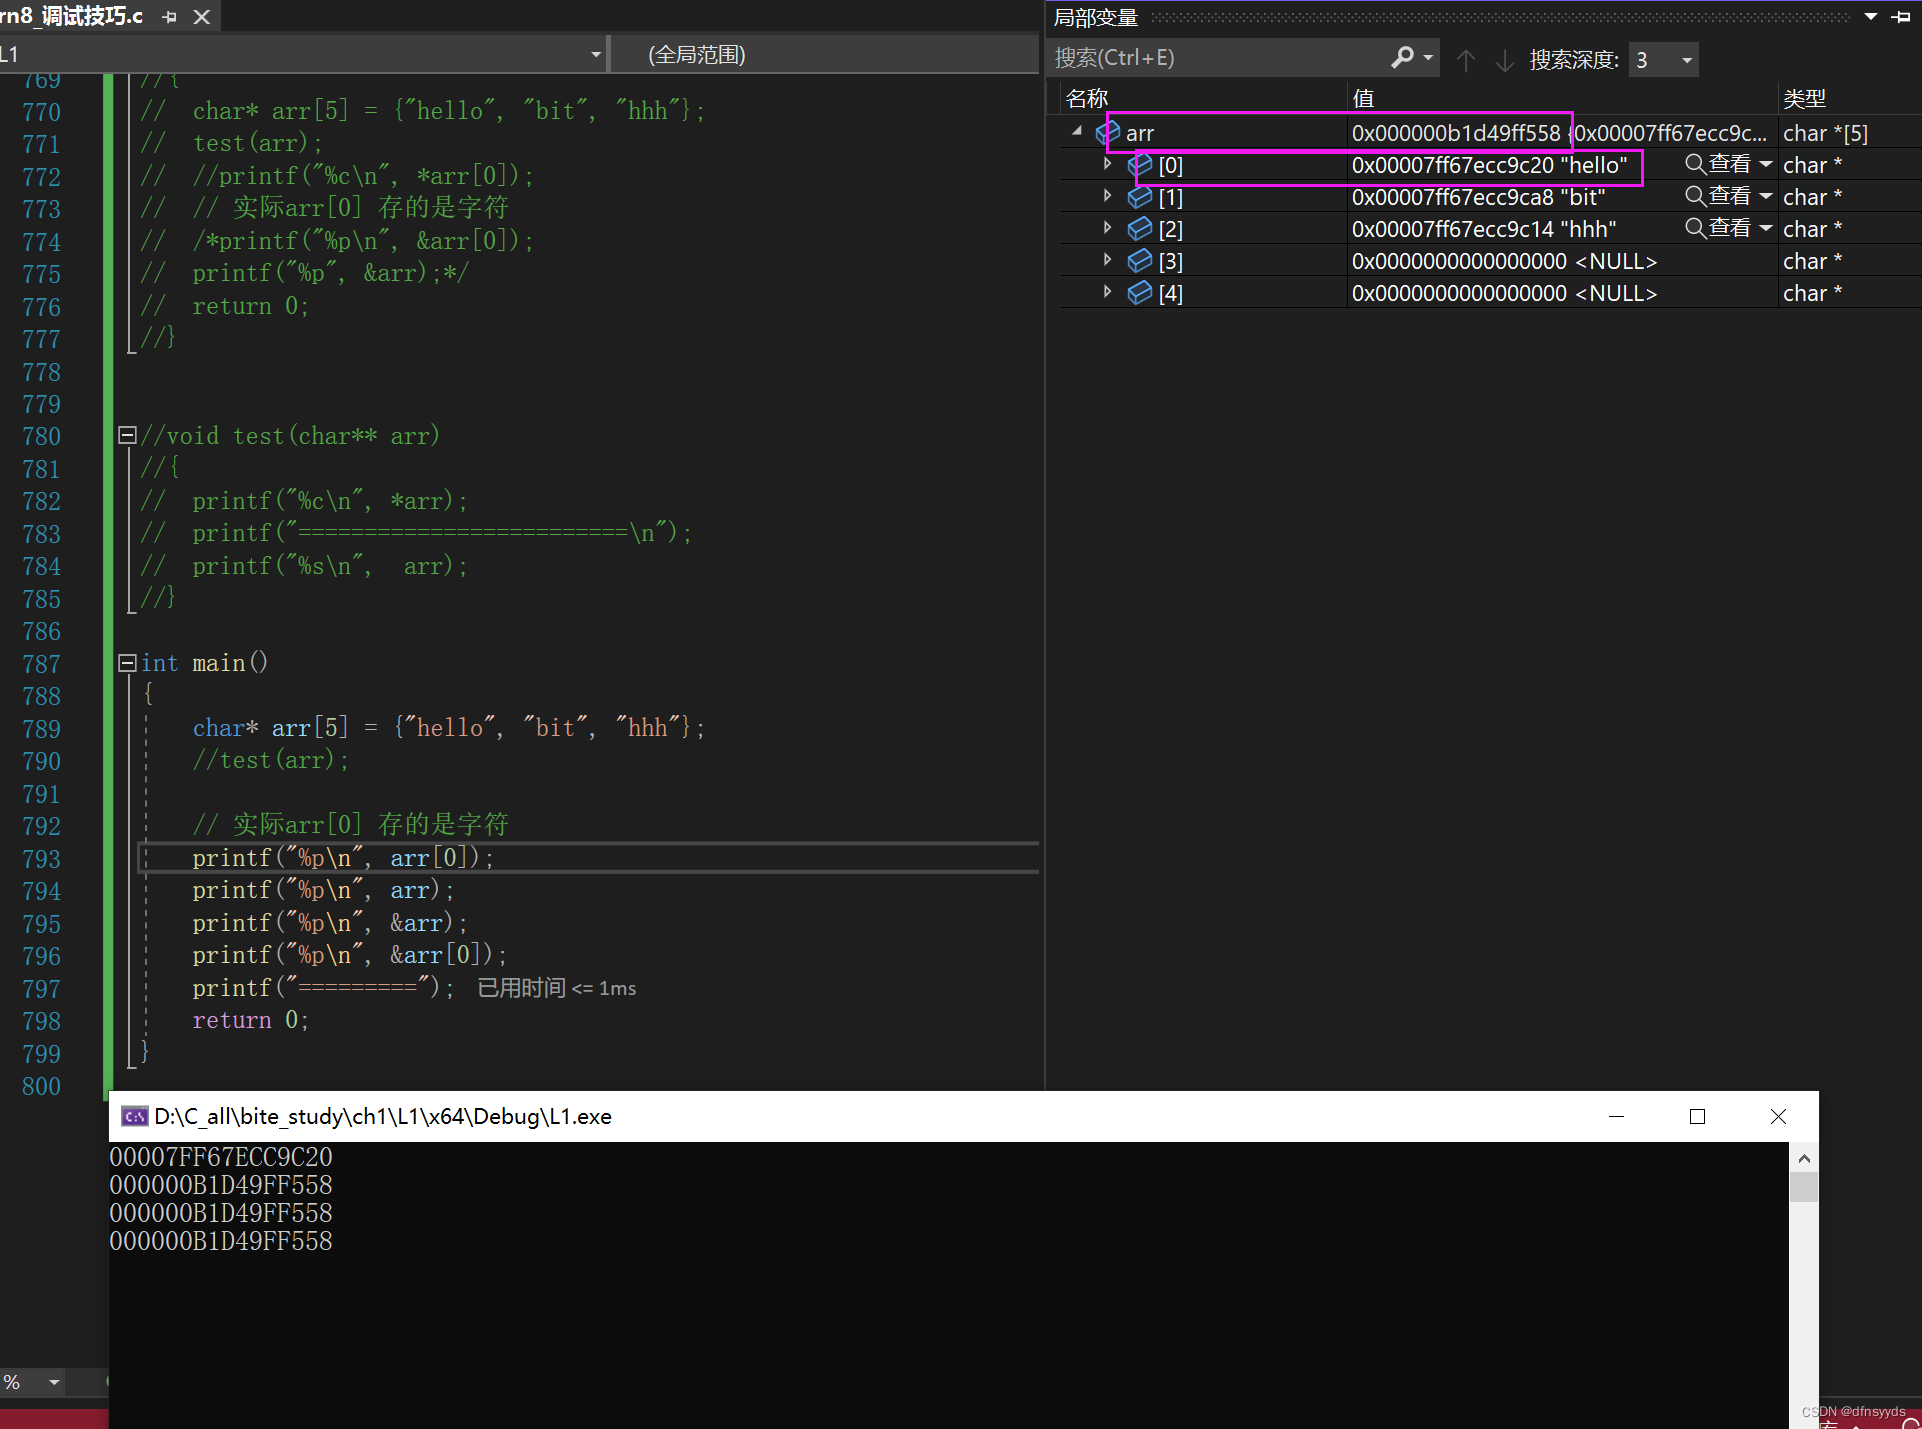Click the magnifier search icon in locals
This screenshot has width=1922, height=1429.
pos(1402,58)
